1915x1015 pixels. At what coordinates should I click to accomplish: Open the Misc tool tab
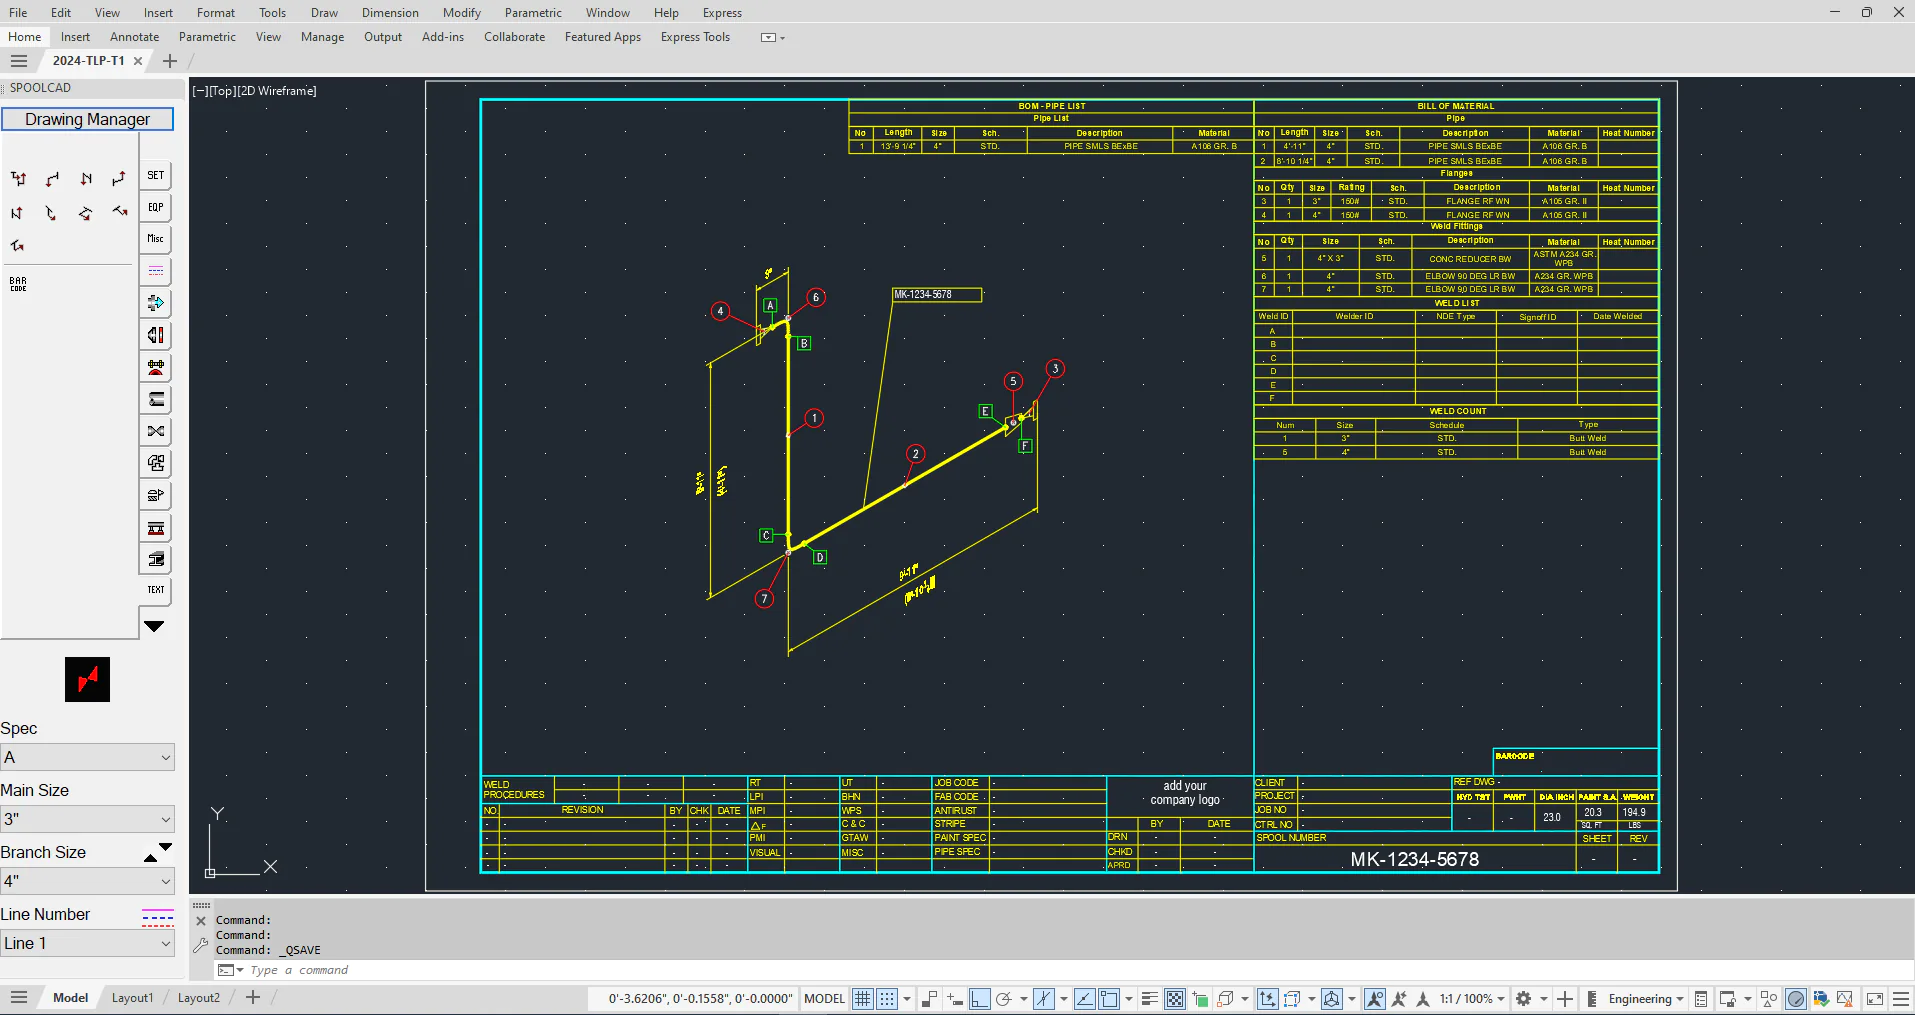click(x=156, y=239)
